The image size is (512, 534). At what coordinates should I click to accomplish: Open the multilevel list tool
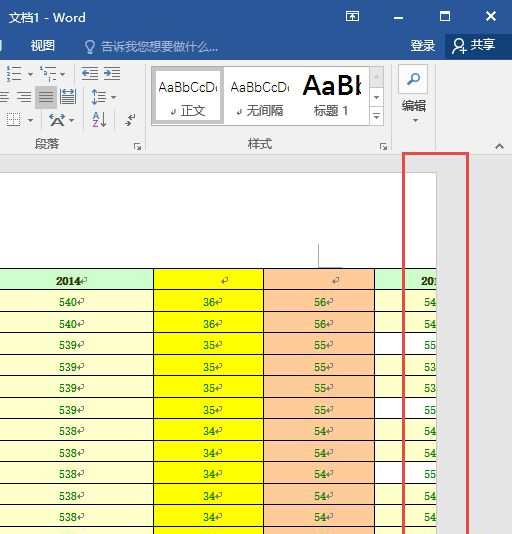click(x=48, y=73)
